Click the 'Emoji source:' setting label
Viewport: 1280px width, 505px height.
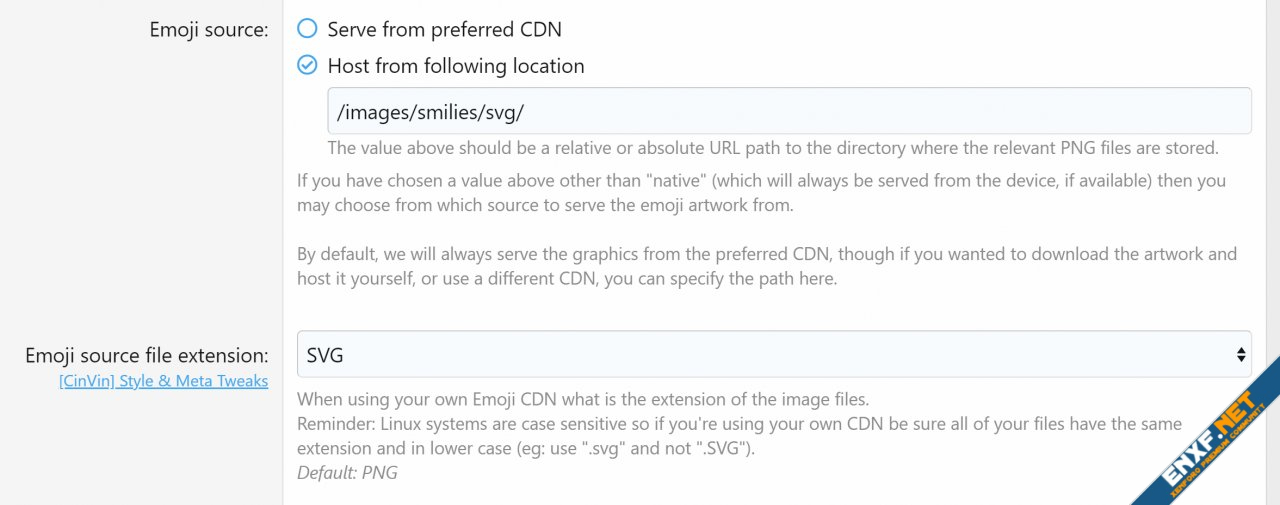click(209, 30)
